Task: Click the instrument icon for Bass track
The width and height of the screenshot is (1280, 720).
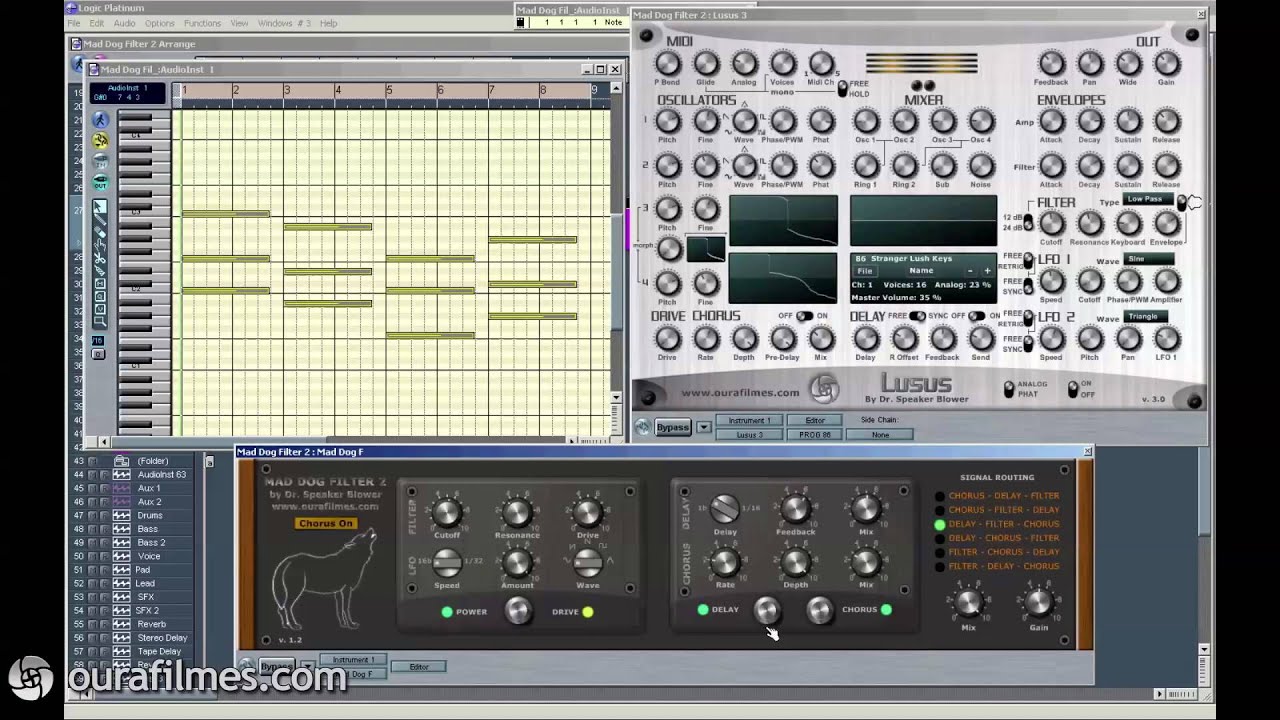Action: [121, 529]
